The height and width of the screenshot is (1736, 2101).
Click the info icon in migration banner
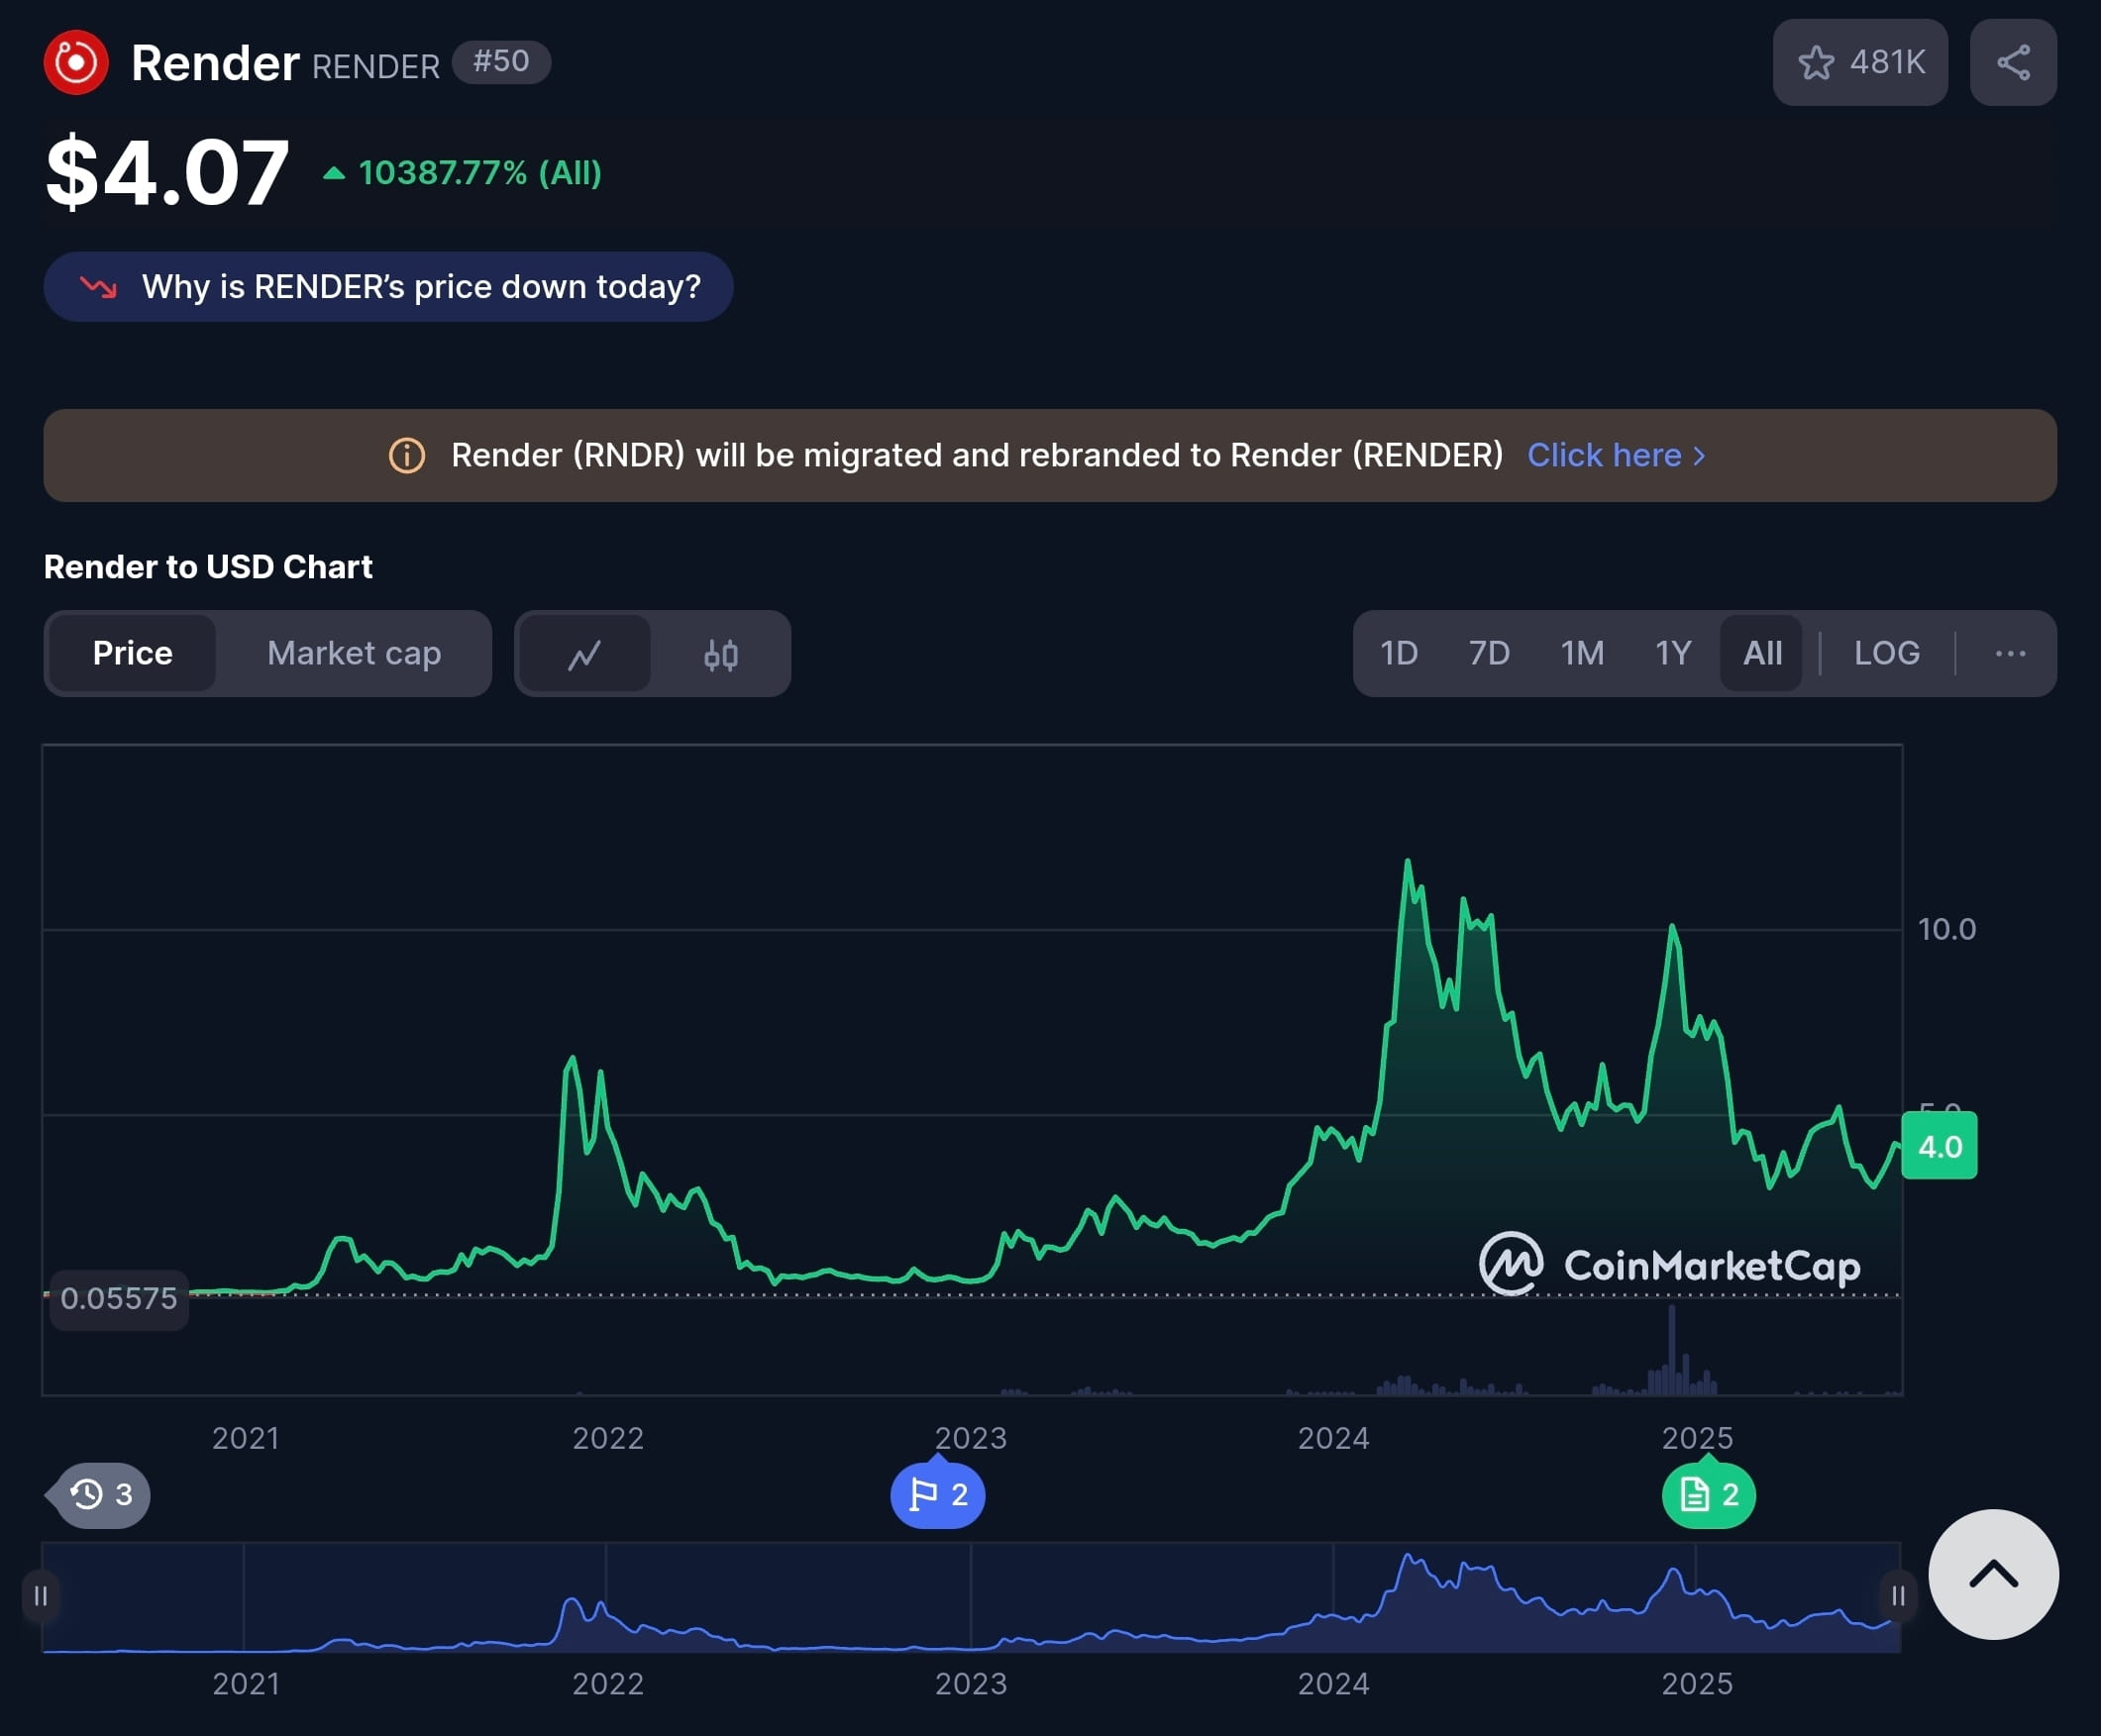coord(406,456)
